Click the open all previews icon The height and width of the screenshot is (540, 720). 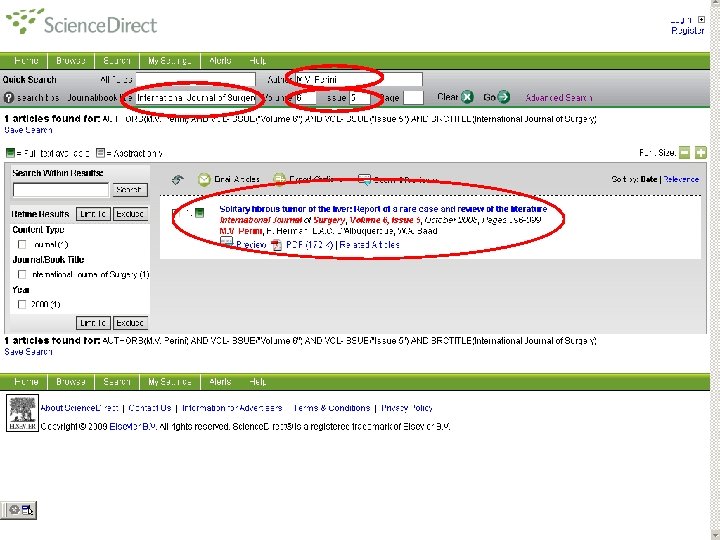[364, 180]
